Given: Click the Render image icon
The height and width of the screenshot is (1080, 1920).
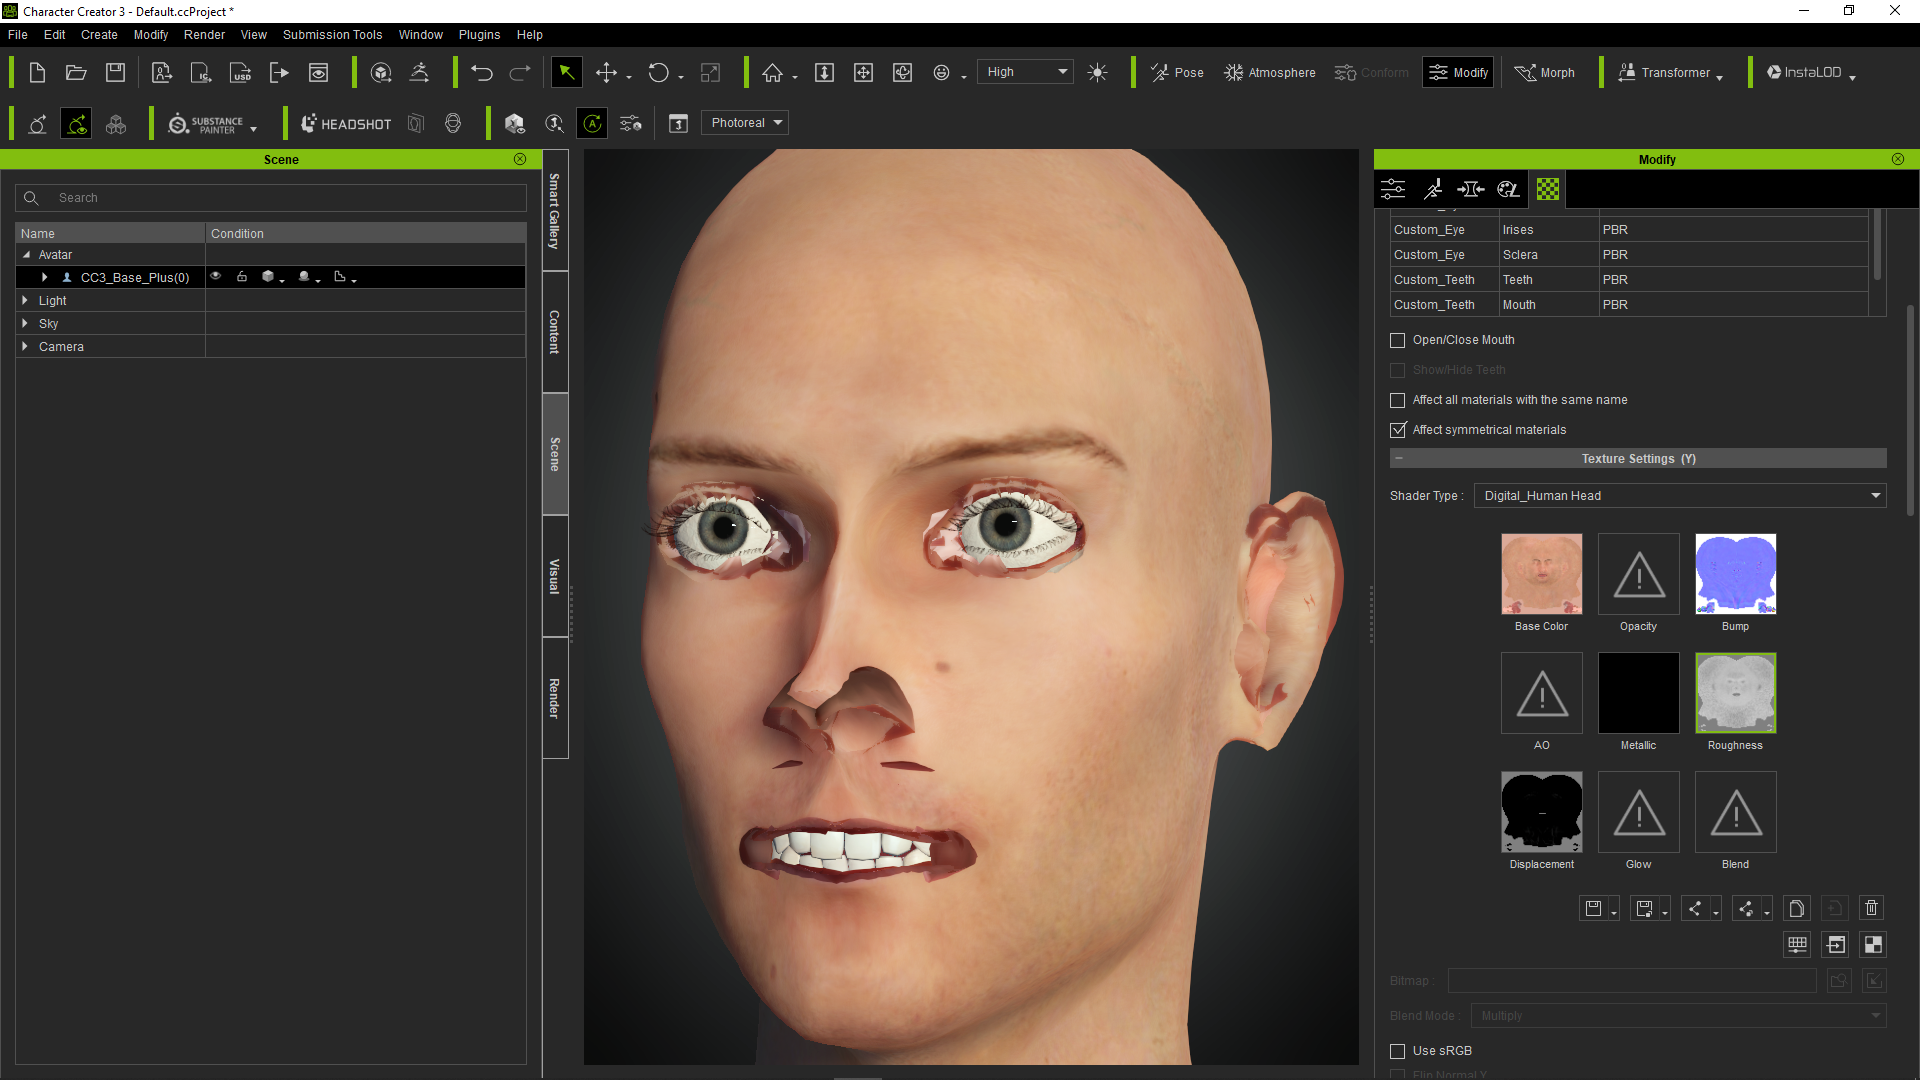Looking at the screenshot, I should pyautogui.click(x=318, y=72).
